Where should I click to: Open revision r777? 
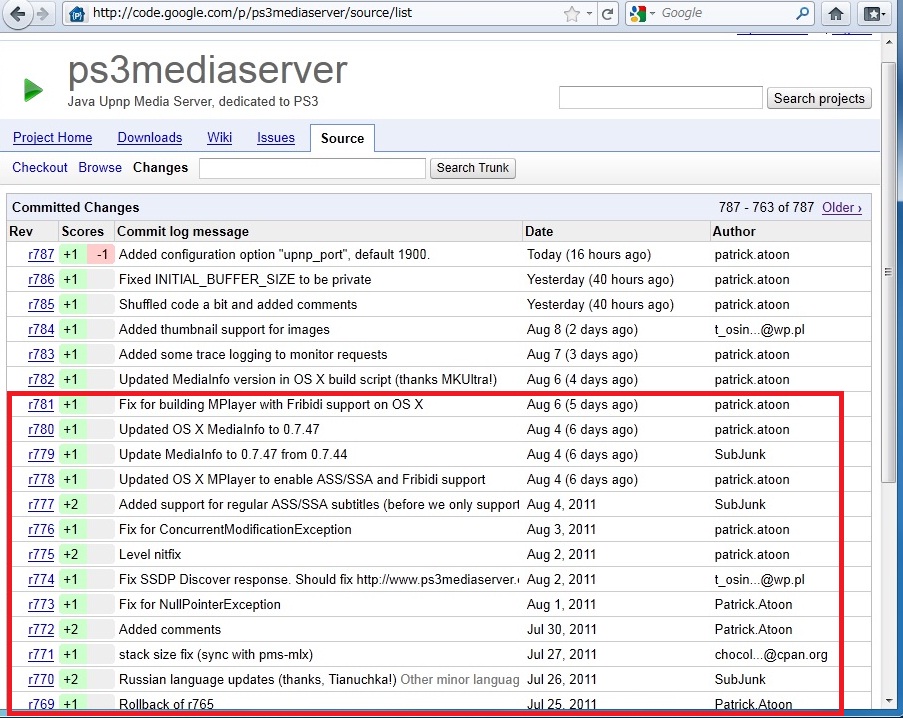41,504
